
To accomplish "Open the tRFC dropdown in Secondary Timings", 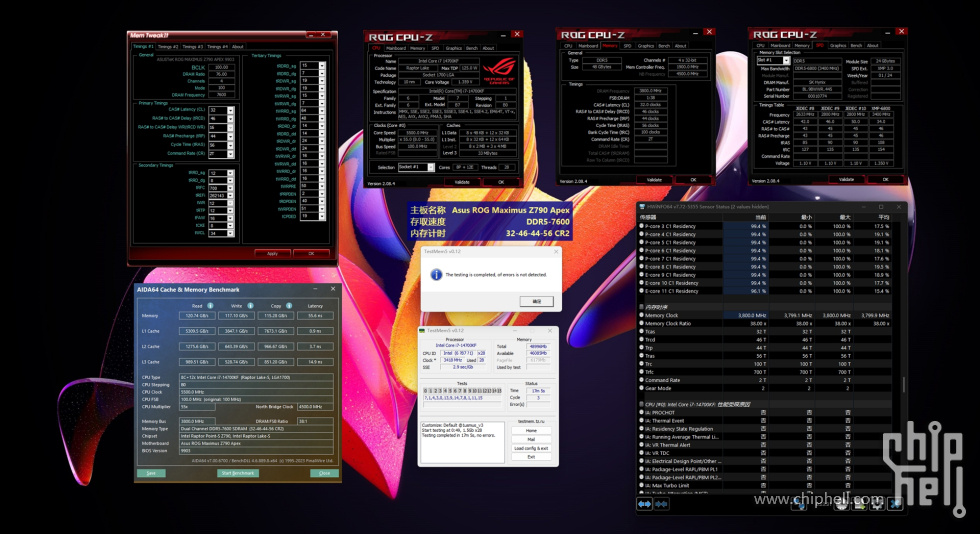I will point(231,188).
